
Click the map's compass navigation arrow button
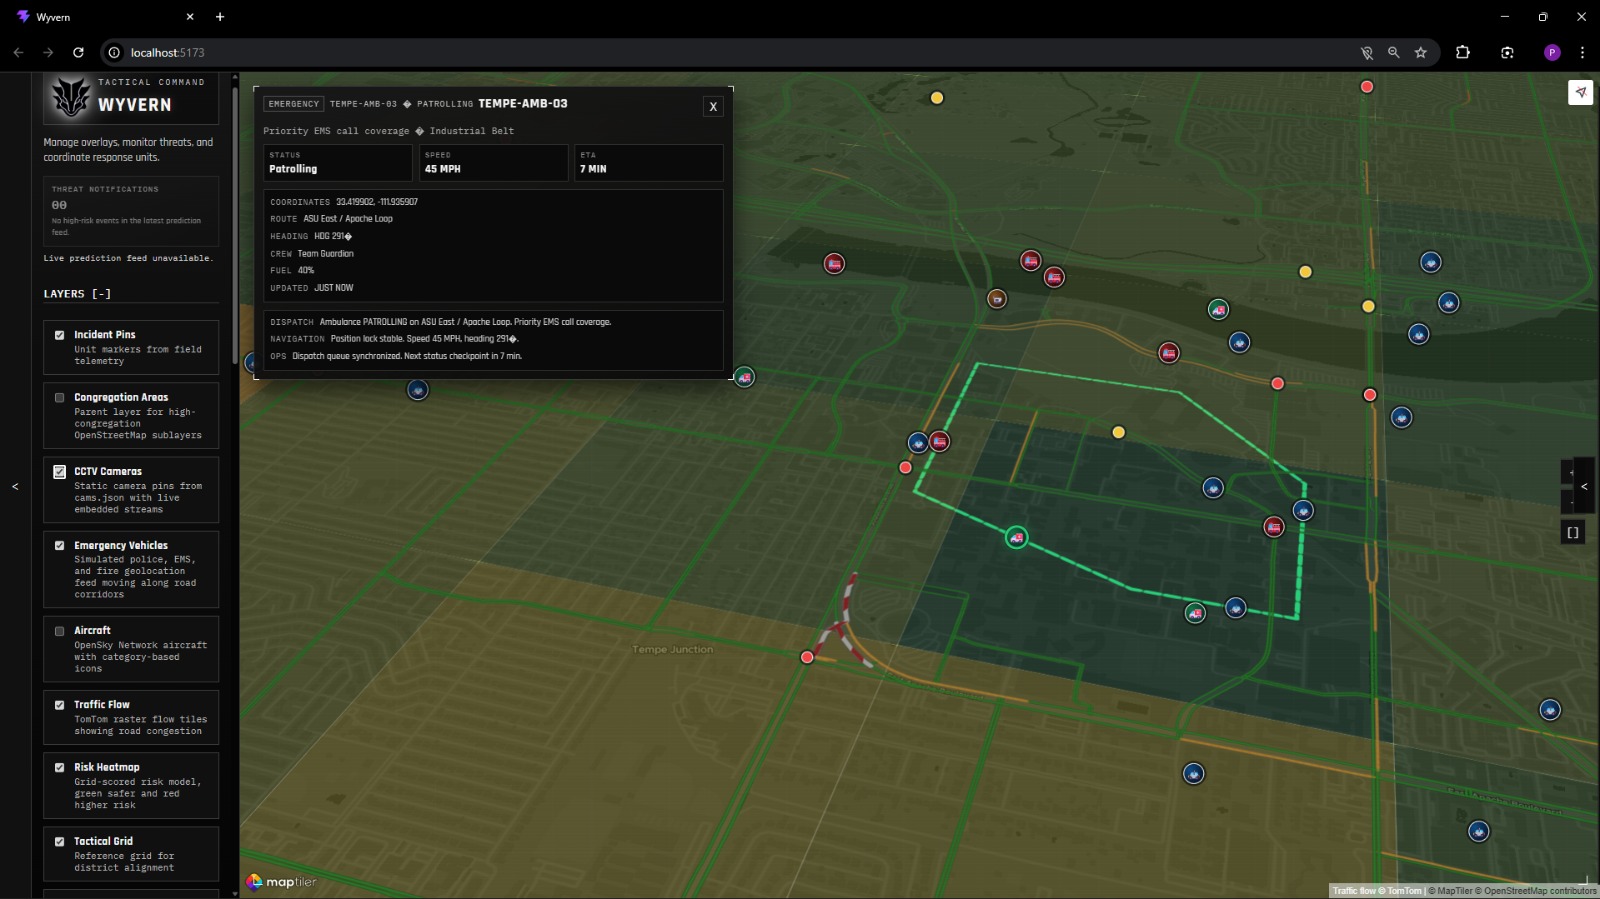click(1580, 92)
